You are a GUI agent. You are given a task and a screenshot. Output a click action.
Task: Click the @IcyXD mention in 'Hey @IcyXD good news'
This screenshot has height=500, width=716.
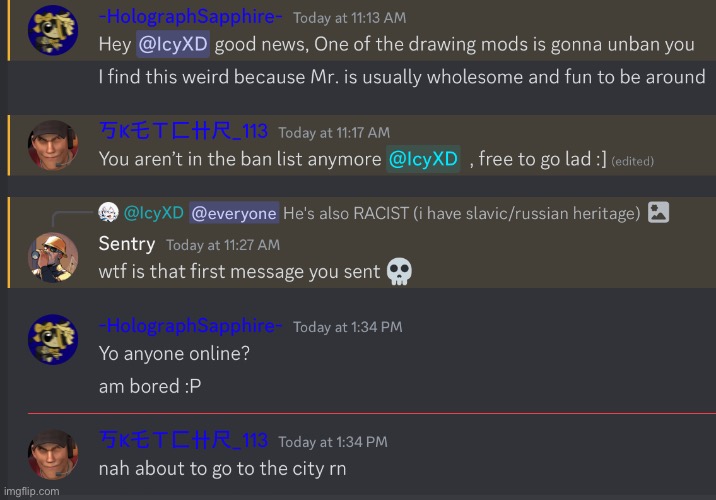[173, 44]
